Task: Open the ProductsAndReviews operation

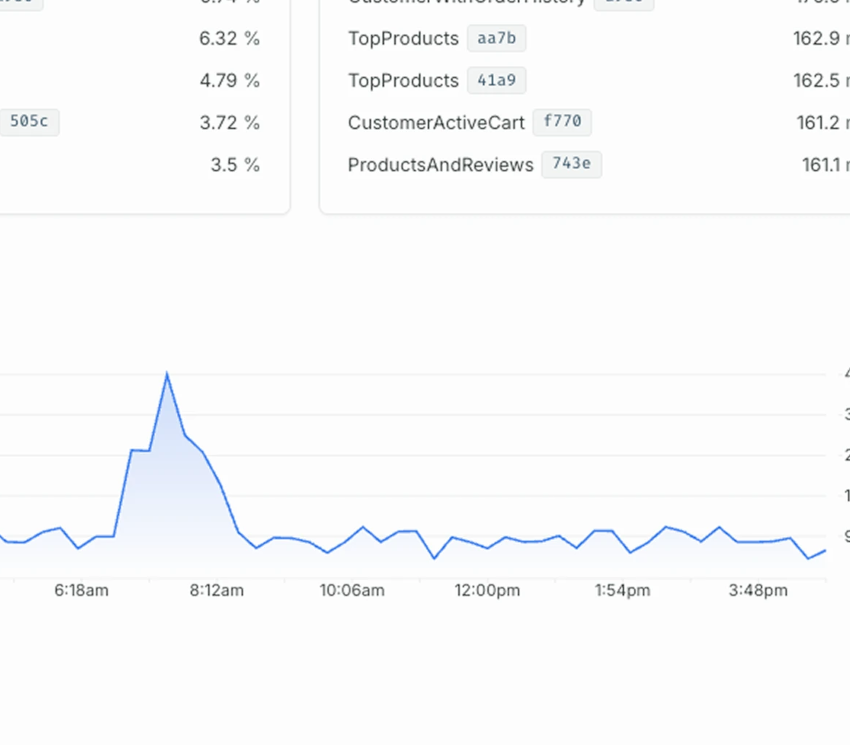Action: coord(440,165)
